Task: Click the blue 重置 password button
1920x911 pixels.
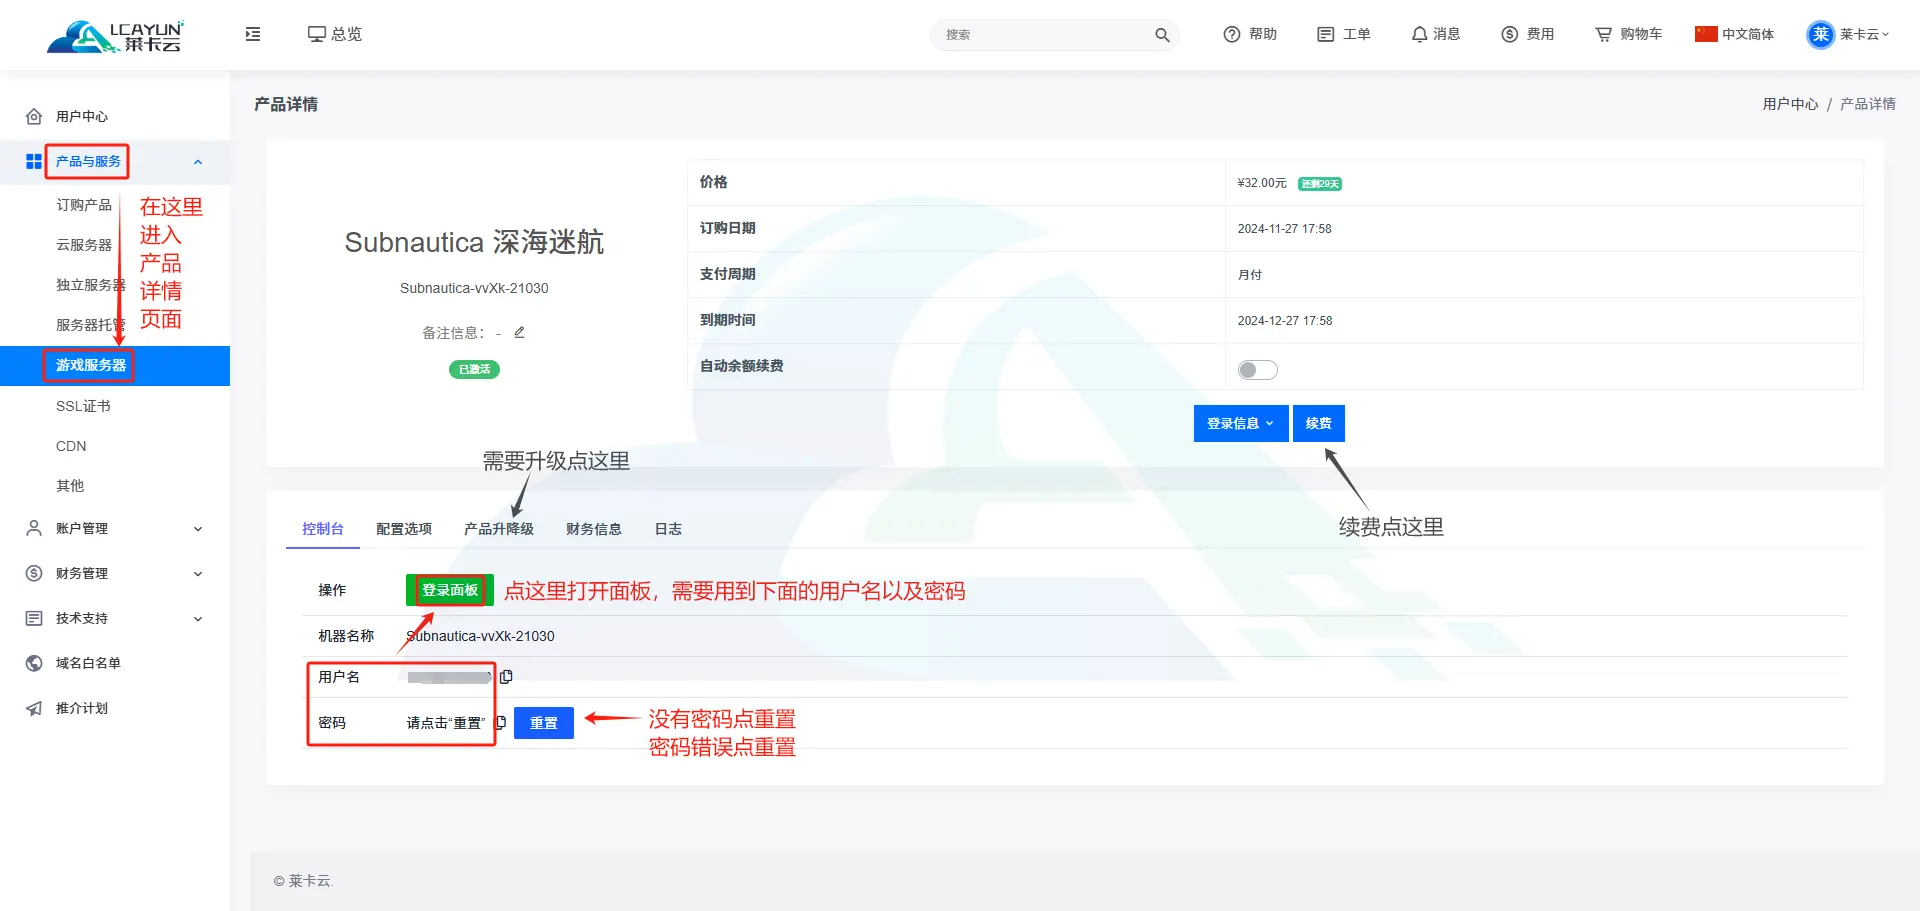Action: pyautogui.click(x=544, y=723)
